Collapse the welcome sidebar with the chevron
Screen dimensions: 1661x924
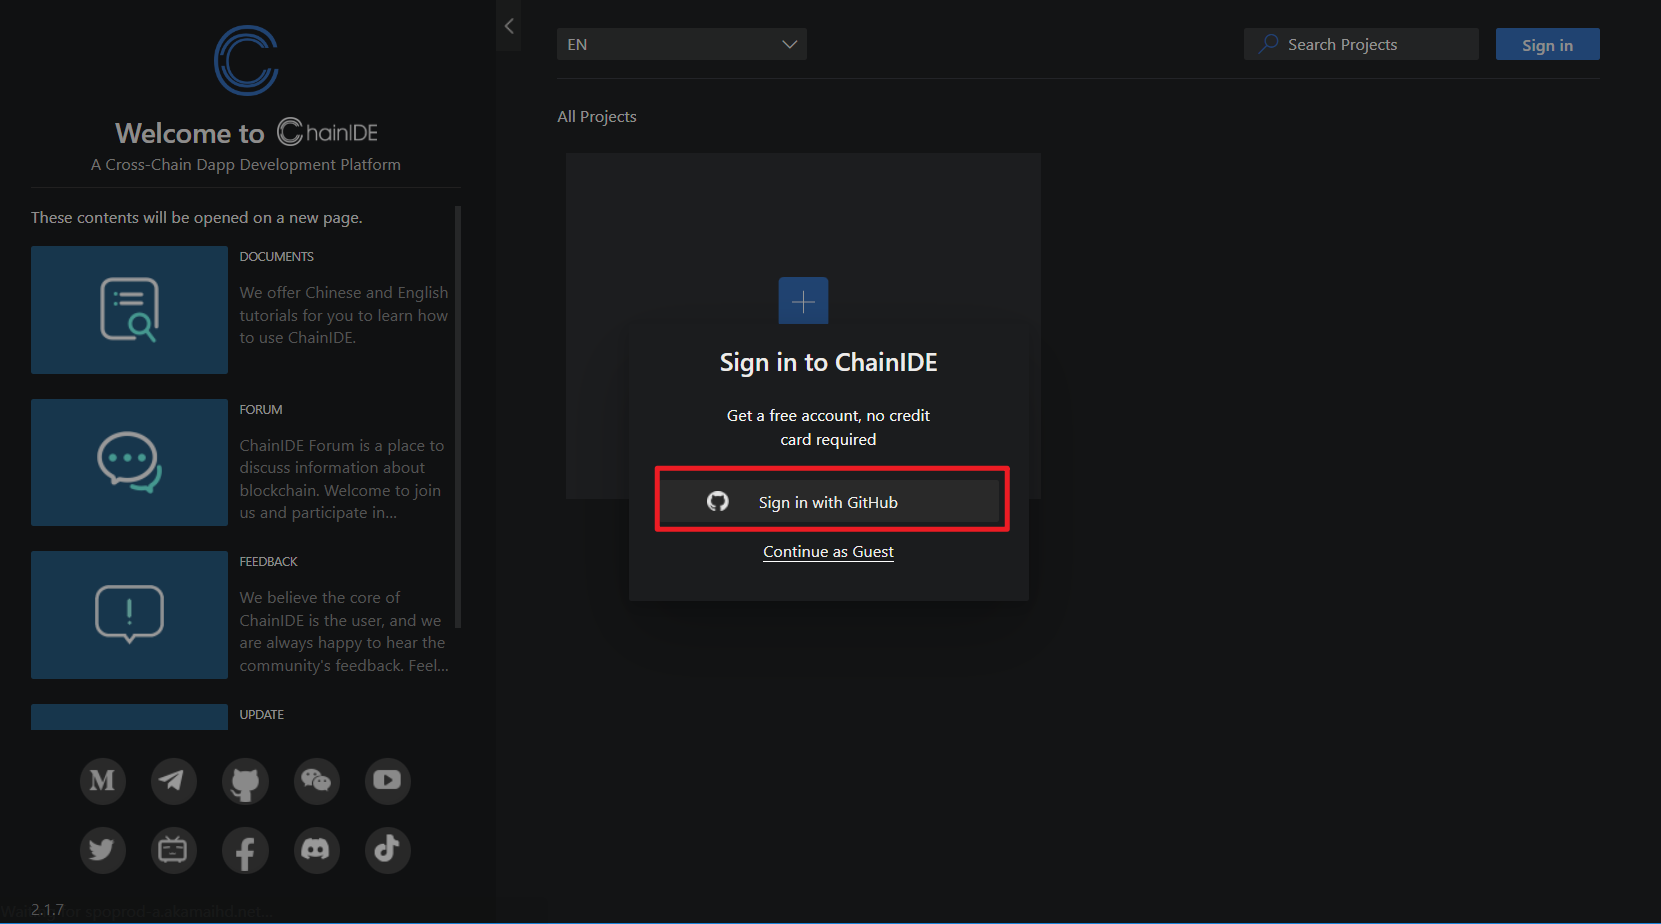click(509, 26)
